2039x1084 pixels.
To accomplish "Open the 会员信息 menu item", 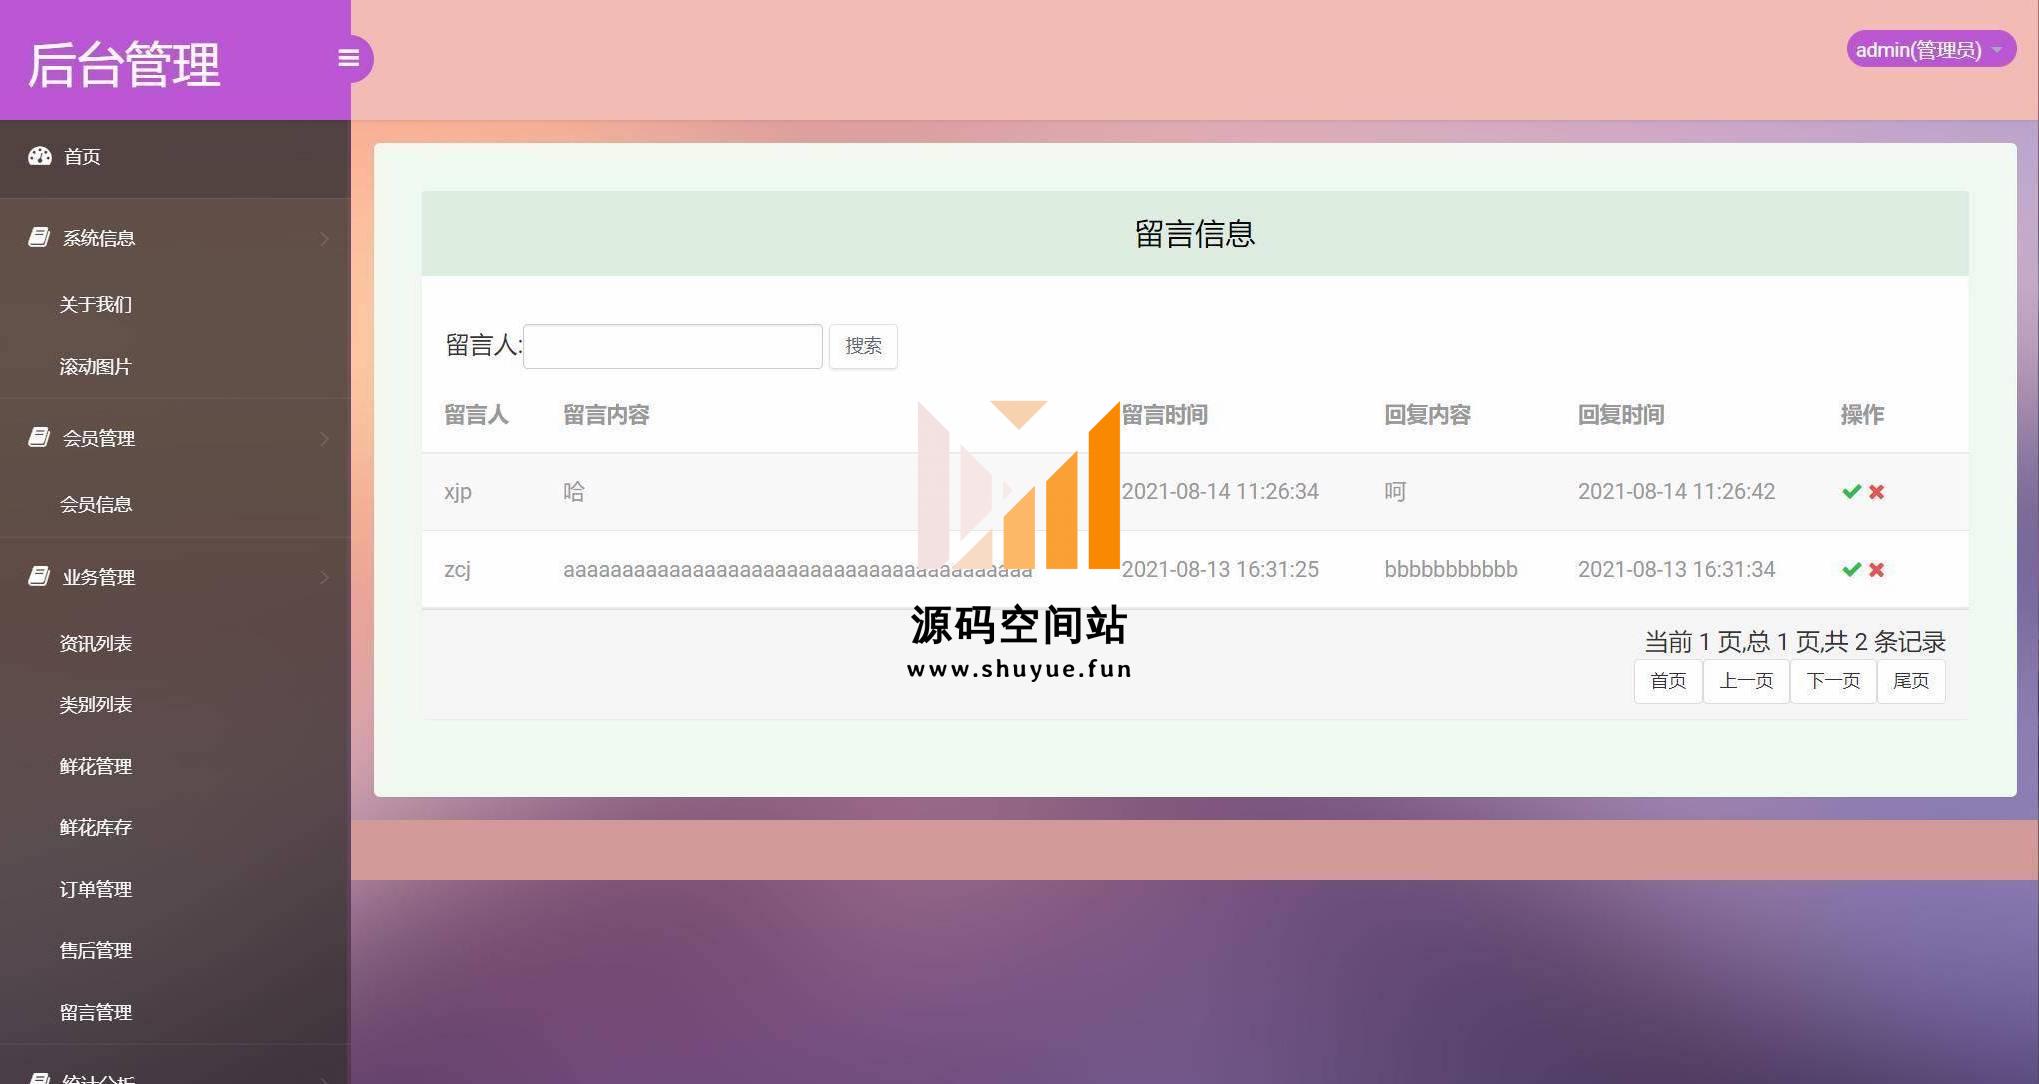I will click(x=96, y=504).
